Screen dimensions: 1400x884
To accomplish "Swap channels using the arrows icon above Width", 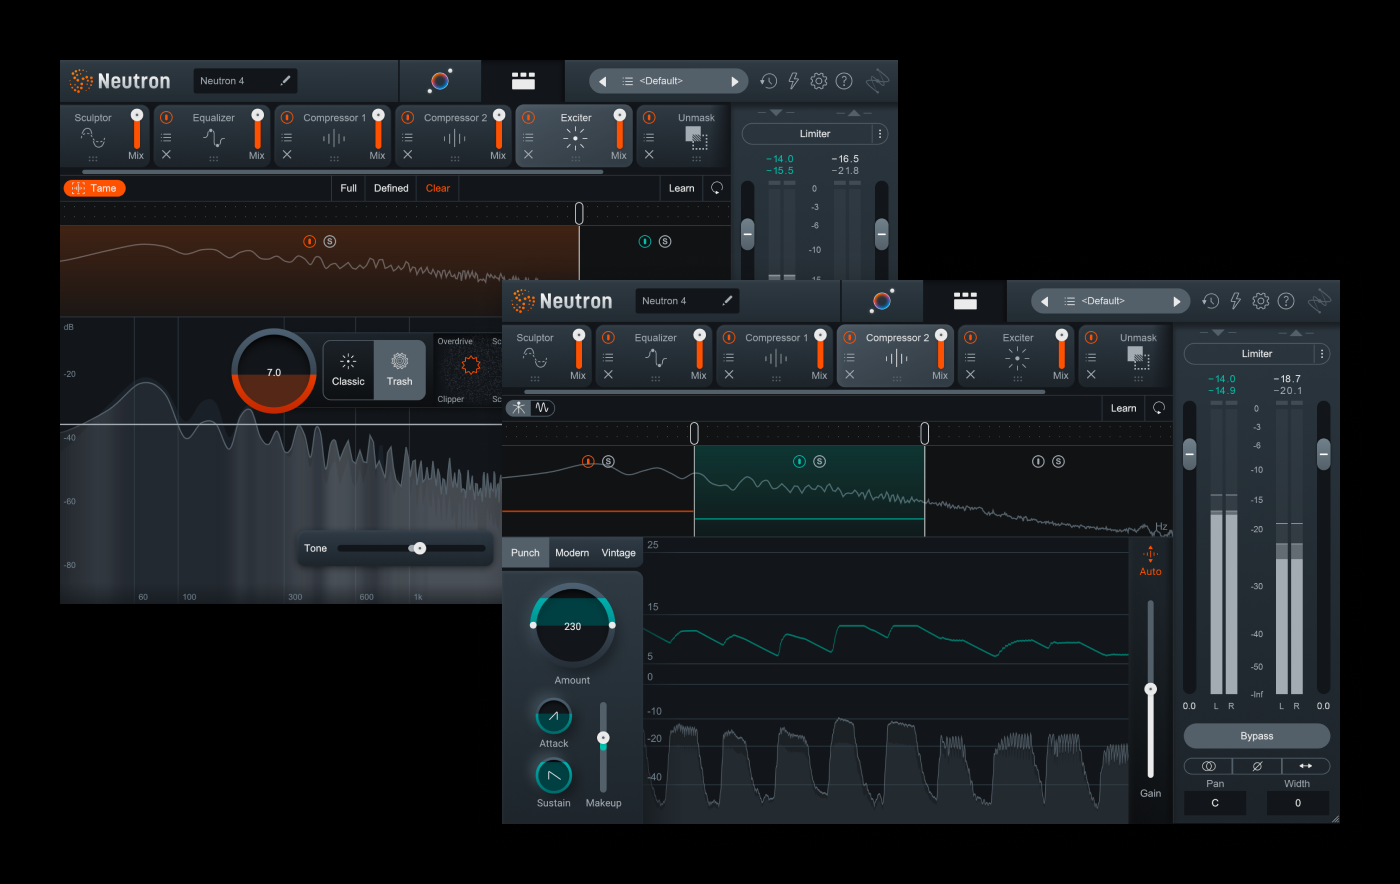I will point(1305,766).
